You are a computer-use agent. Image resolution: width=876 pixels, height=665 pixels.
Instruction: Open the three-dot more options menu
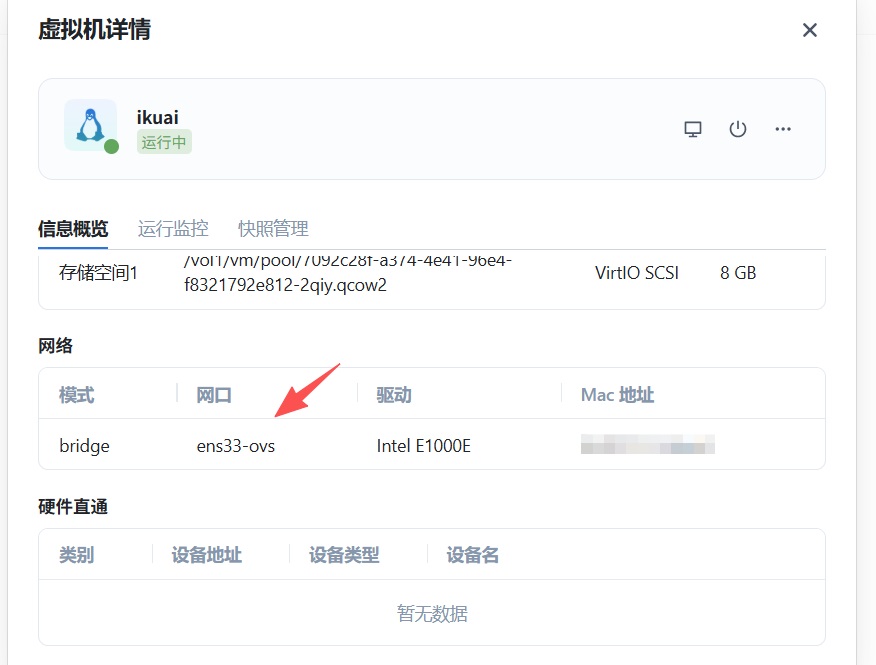(783, 129)
